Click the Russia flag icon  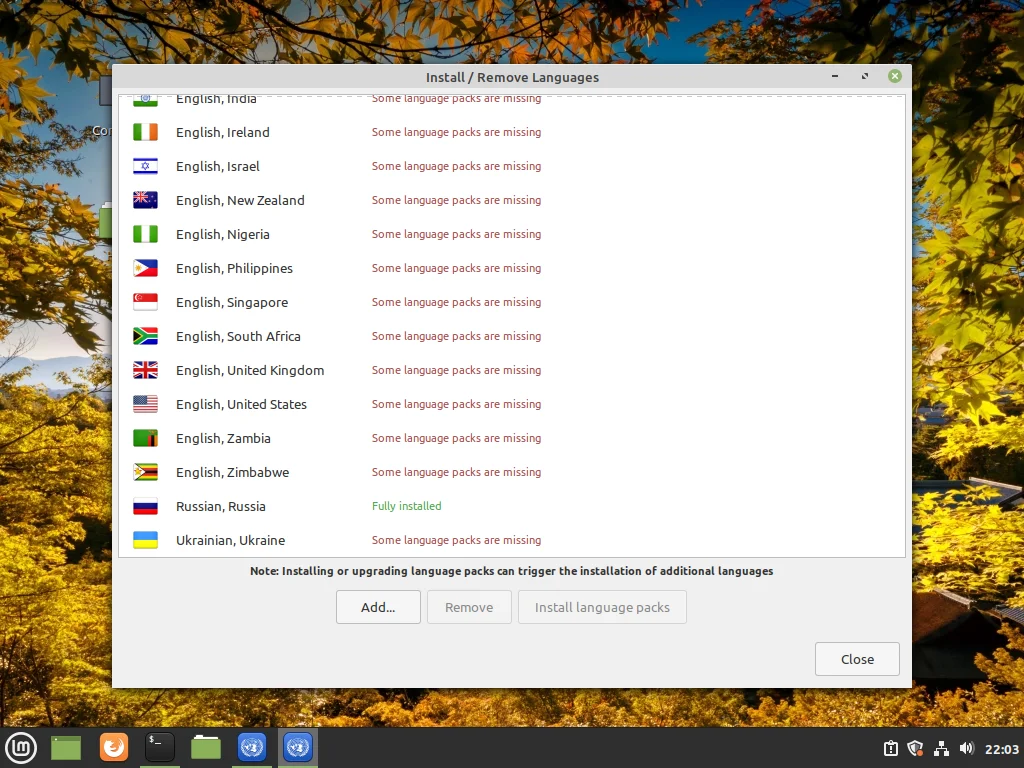(145, 506)
